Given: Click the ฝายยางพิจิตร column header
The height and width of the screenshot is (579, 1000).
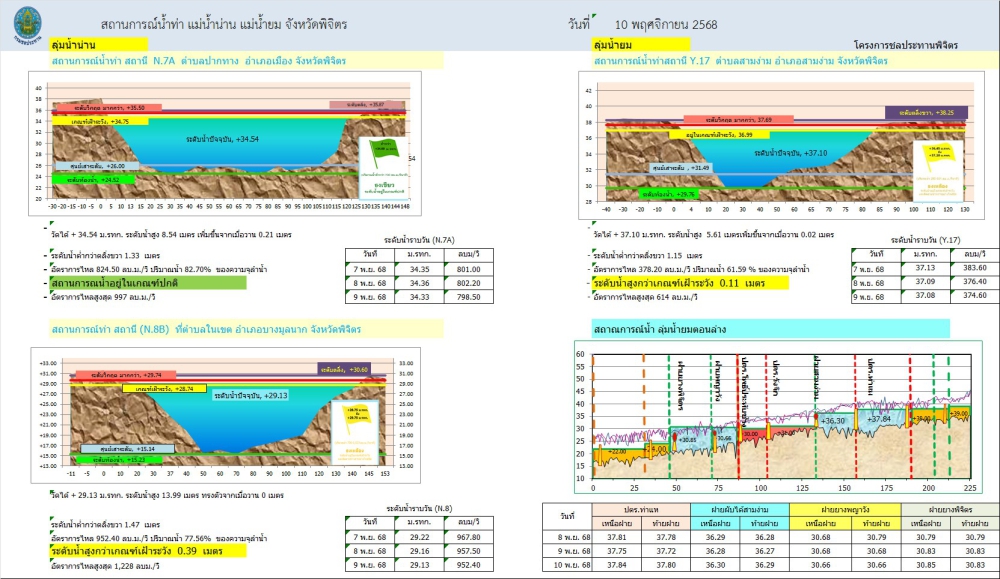Looking at the screenshot, I should [944, 510].
